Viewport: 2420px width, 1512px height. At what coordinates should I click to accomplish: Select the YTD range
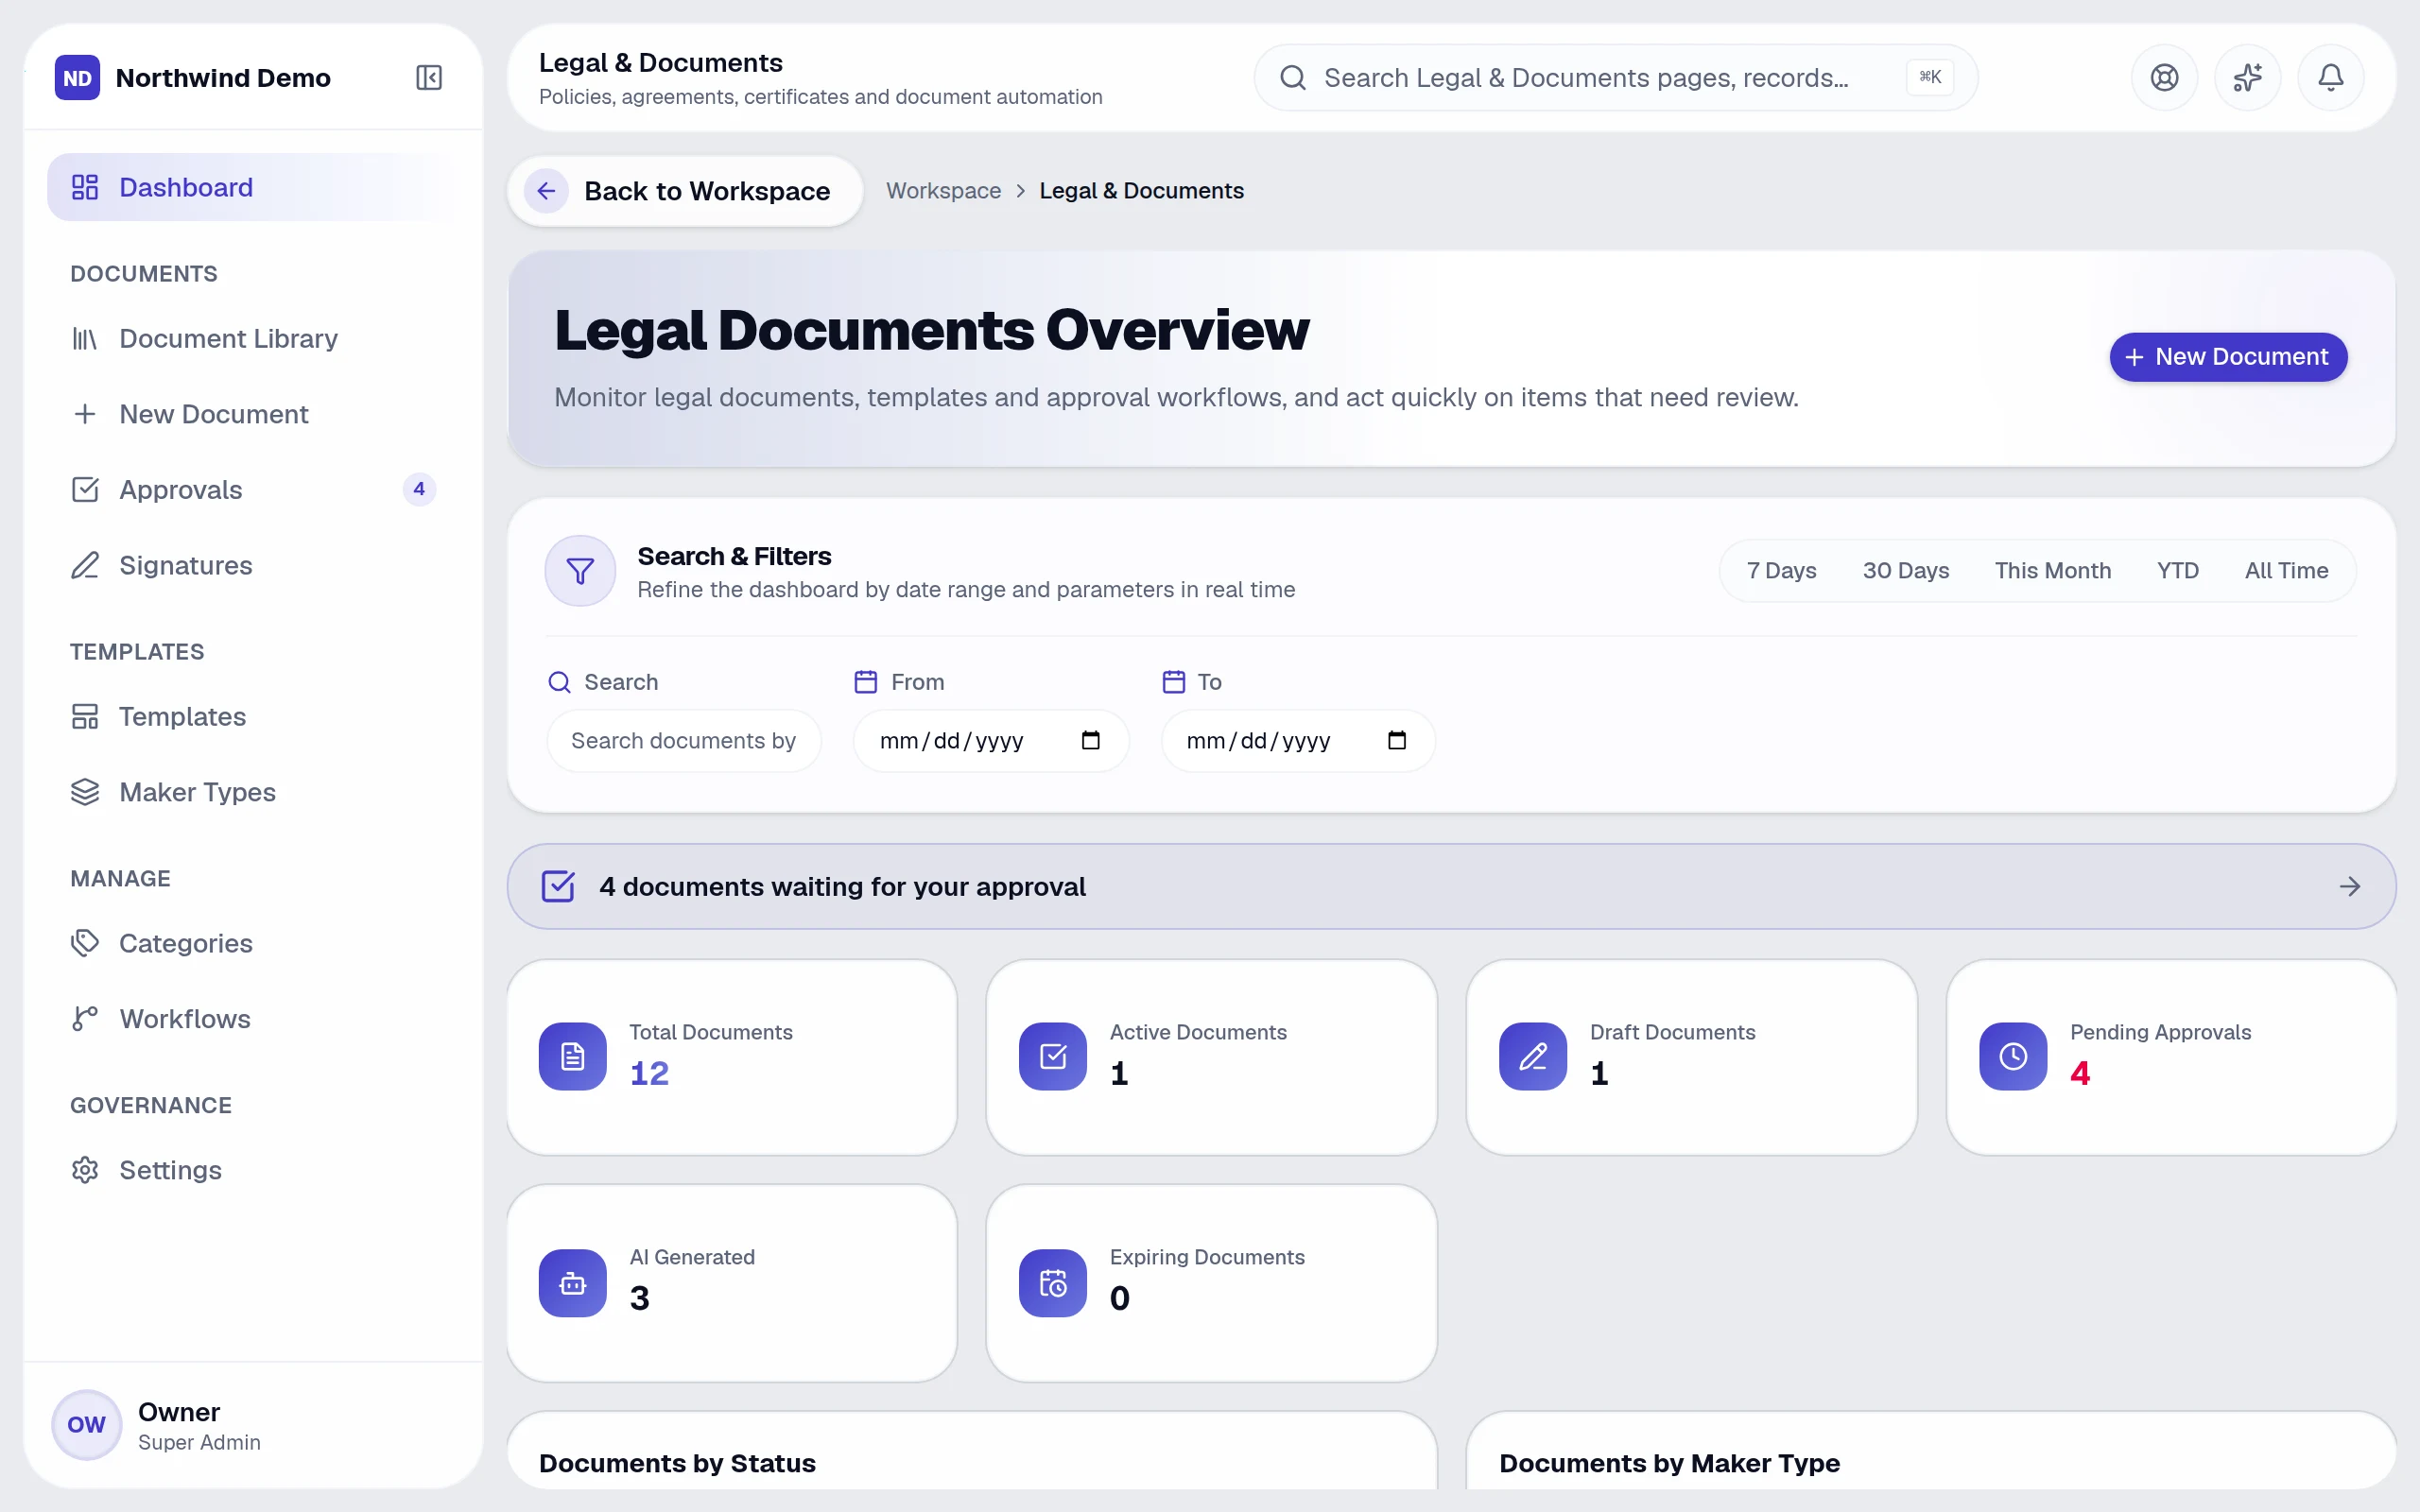tap(2177, 570)
